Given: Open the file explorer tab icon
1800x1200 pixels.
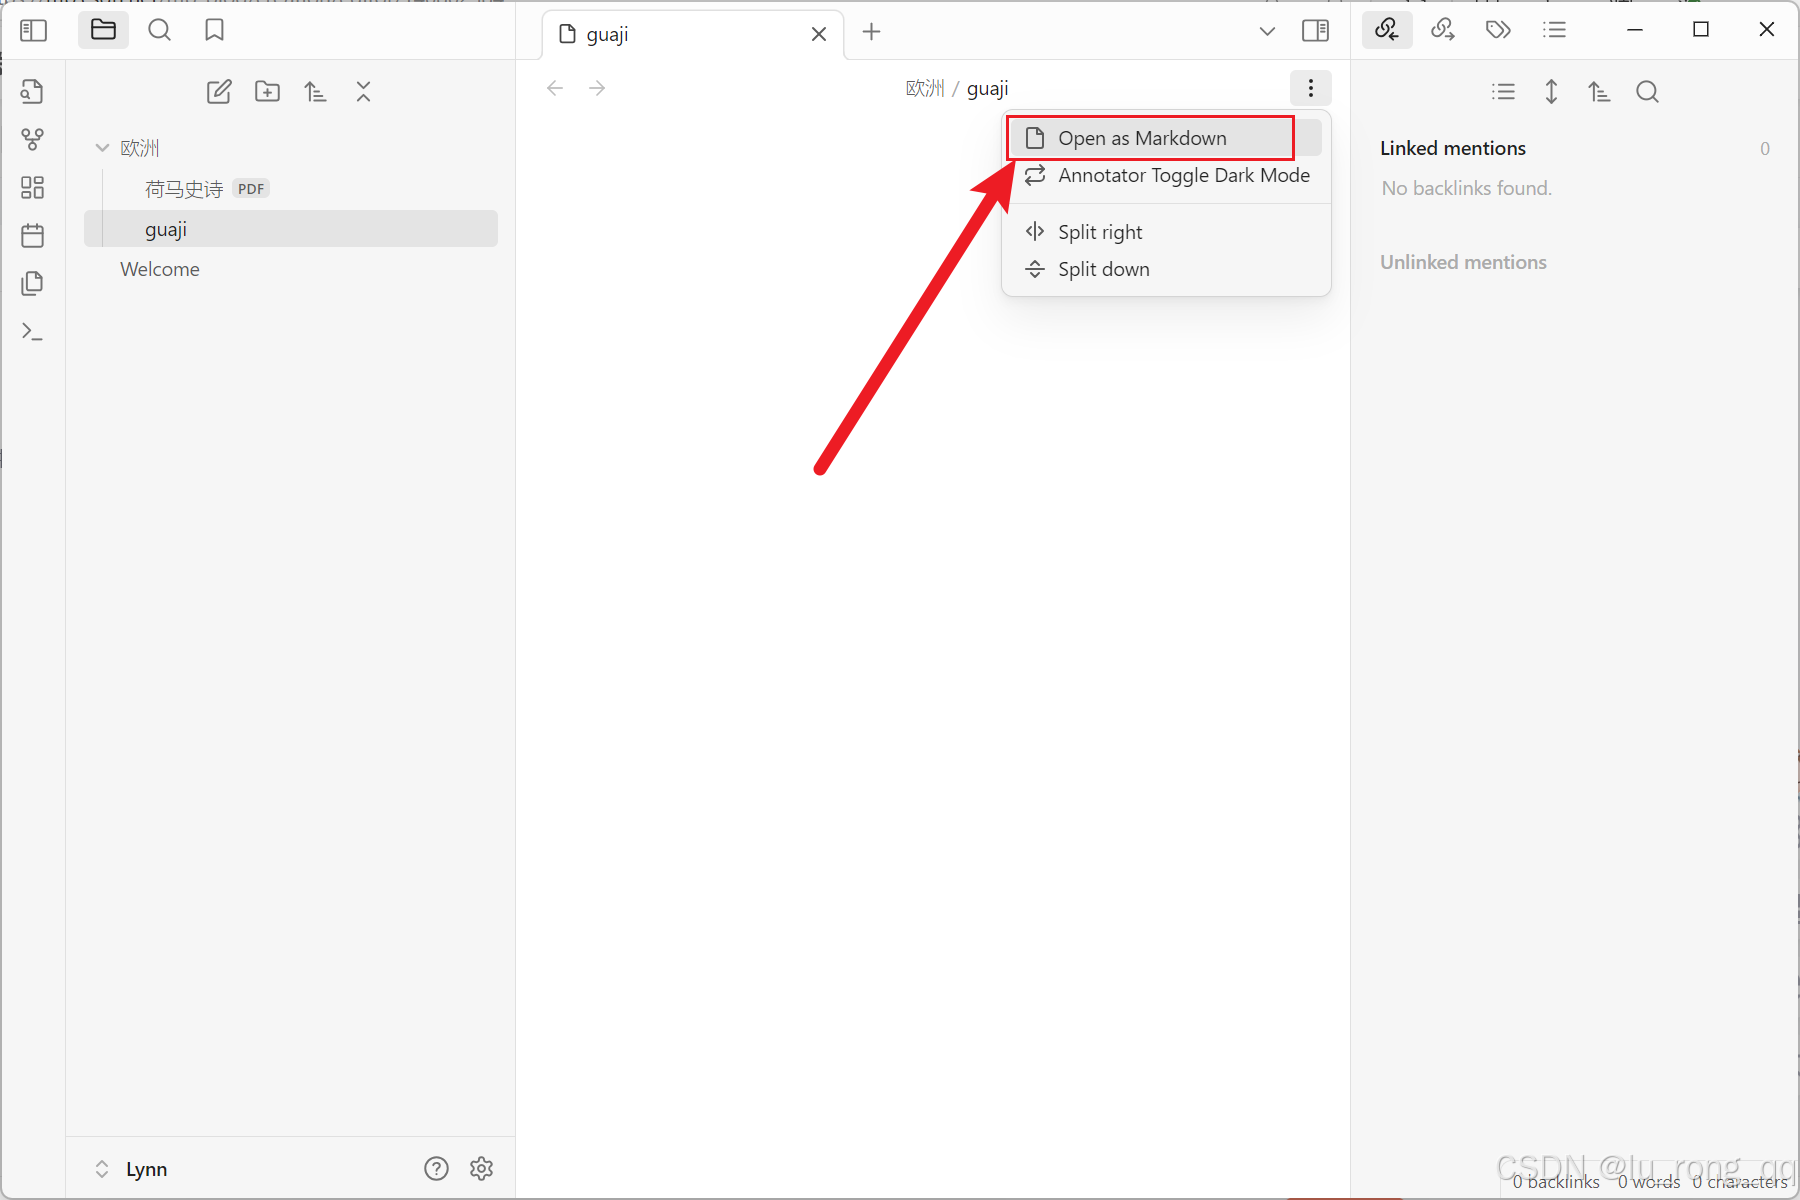Looking at the screenshot, I should (103, 30).
